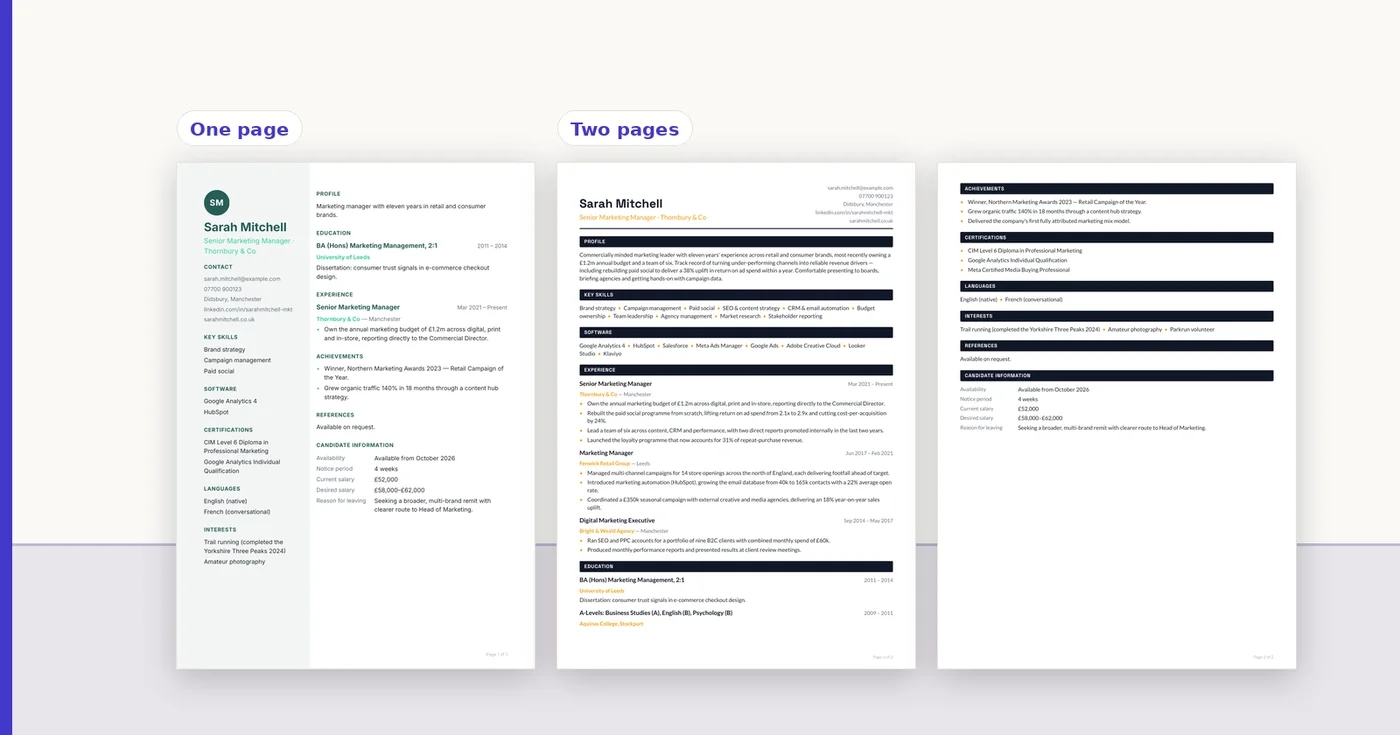Click "Digital Marketing Executive" job title
Image resolution: width=1400 pixels, height=735 pixels.
click(617, 520)
